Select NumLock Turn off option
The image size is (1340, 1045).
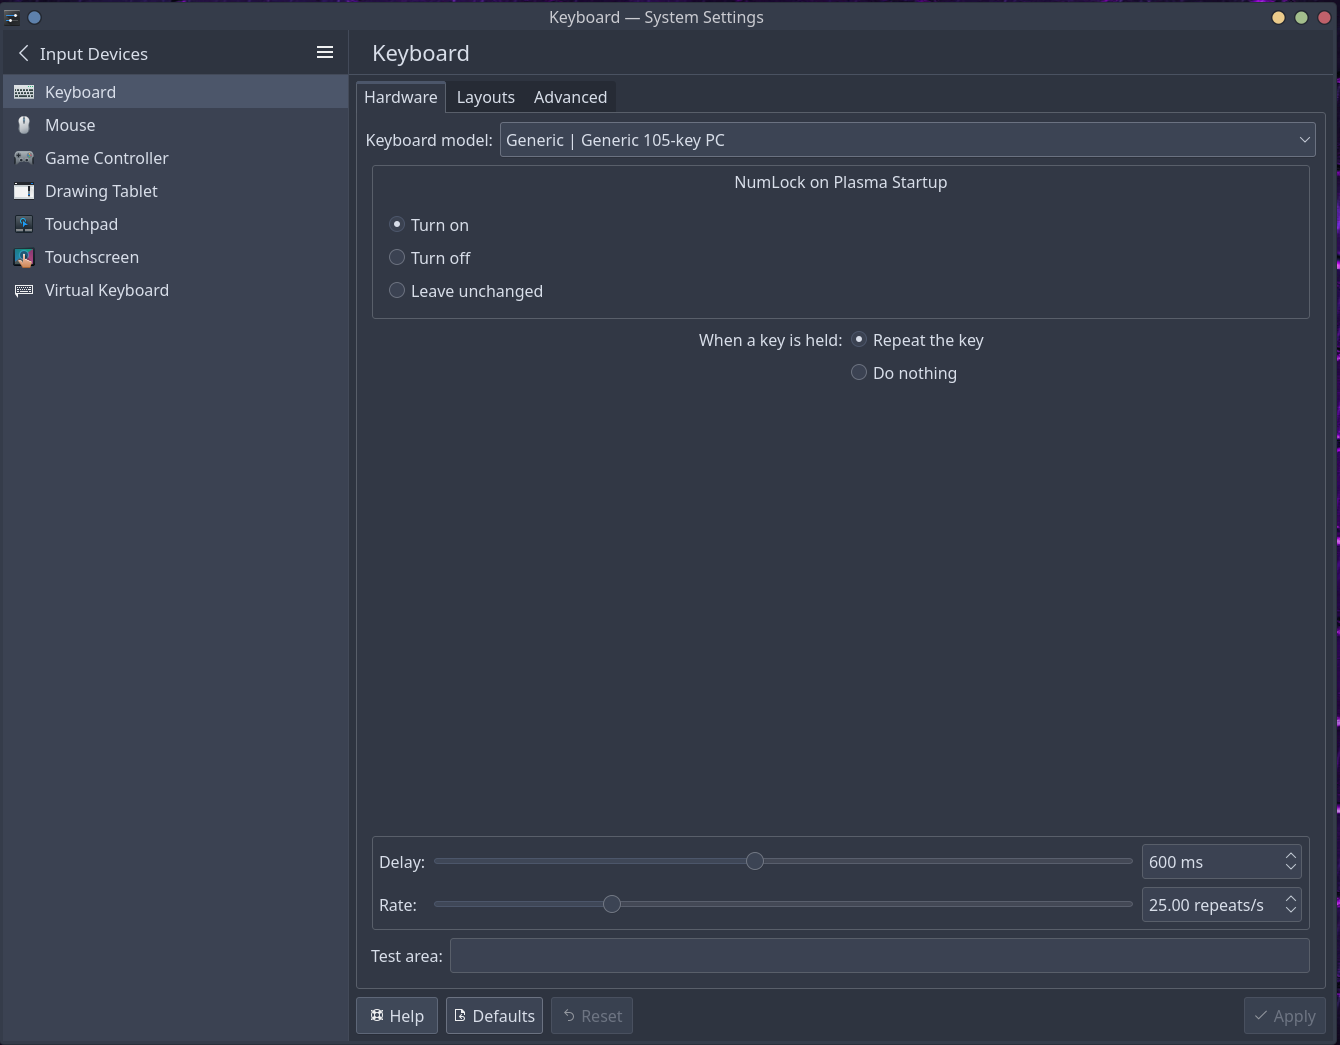[397, 258]
